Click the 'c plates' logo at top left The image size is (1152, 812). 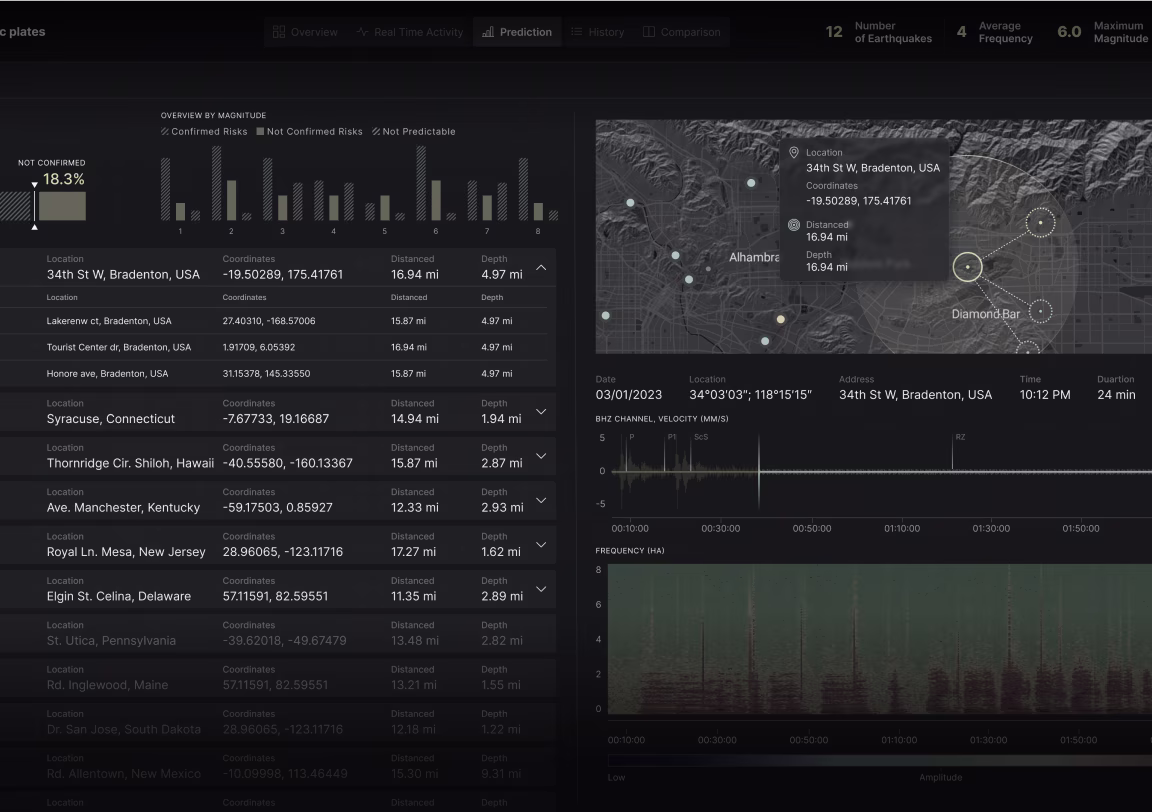pyautogui.click(x=24, y=31)
